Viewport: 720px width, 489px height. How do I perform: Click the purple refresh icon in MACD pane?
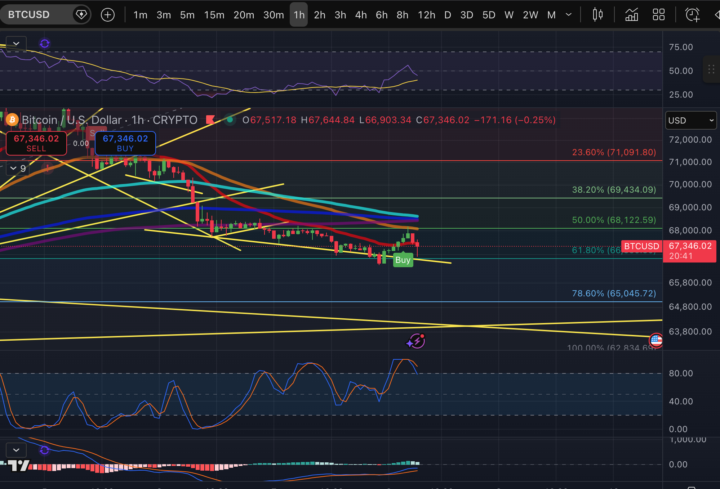(45, 450)
